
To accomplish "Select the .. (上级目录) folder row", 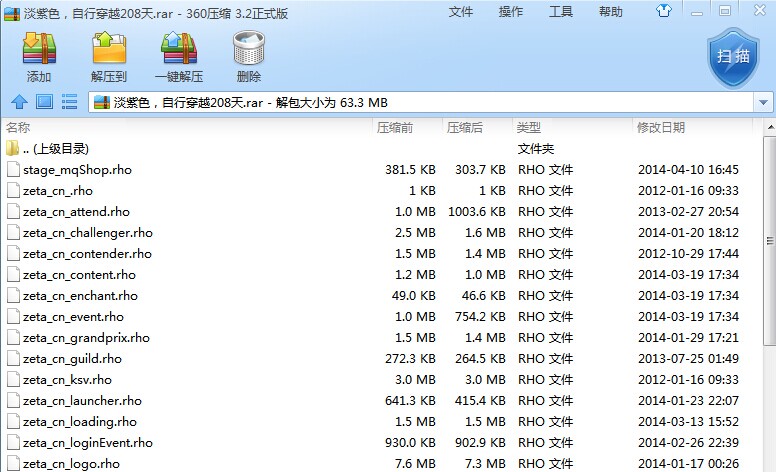I will click(x=381, y=148).
